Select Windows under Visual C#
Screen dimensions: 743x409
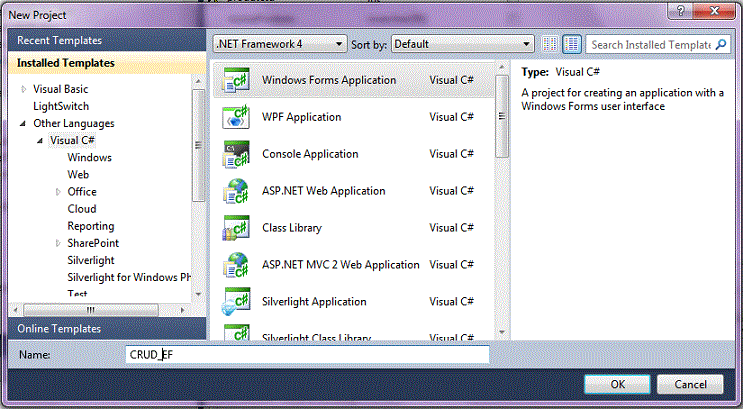[x=90, y=157]
